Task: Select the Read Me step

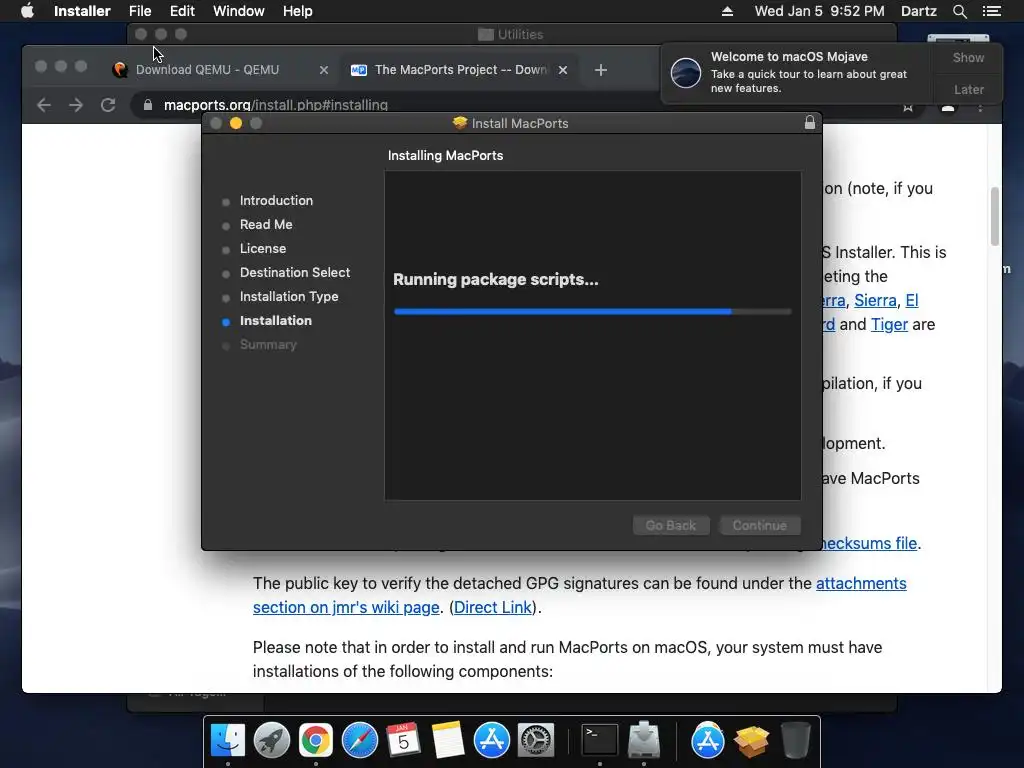Action: [265, 225]
